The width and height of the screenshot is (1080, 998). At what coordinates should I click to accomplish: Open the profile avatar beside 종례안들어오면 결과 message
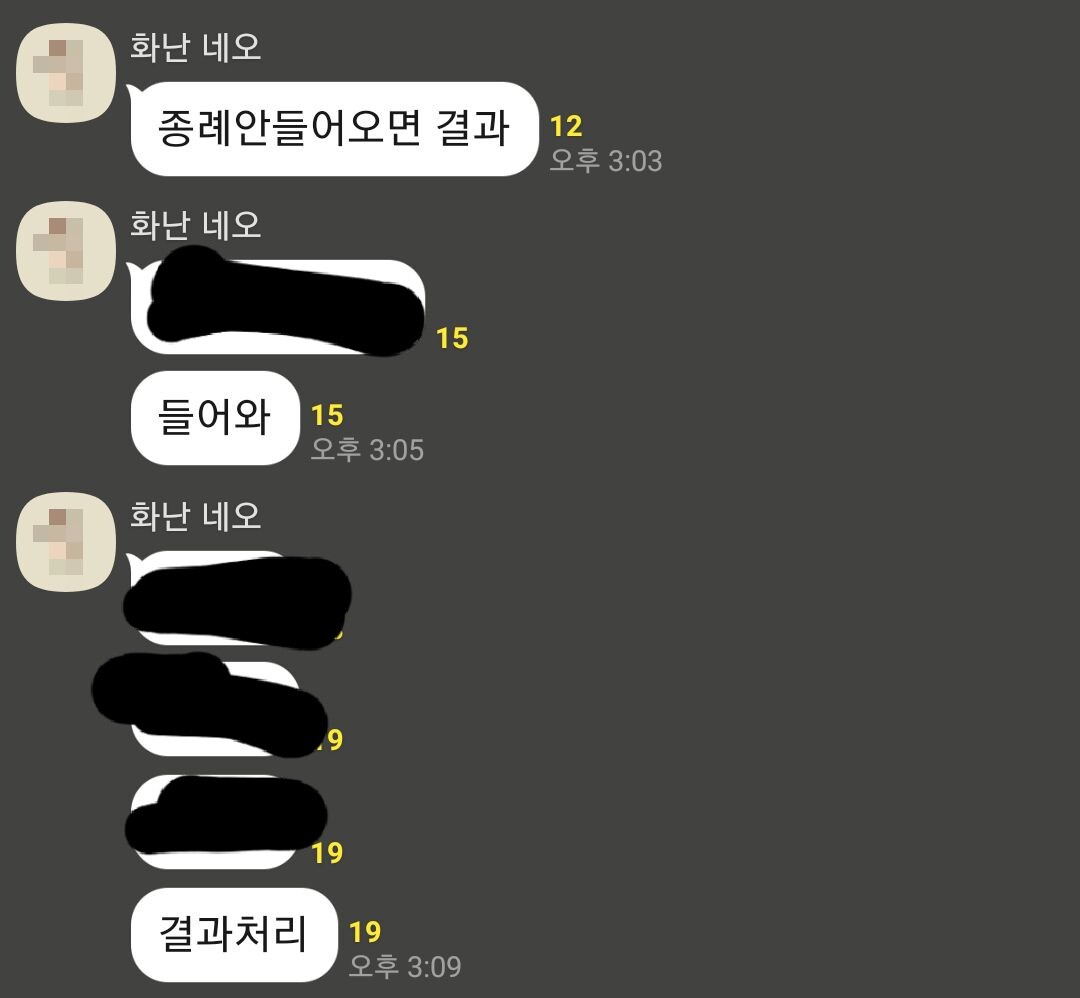click(x=66, y=73)
